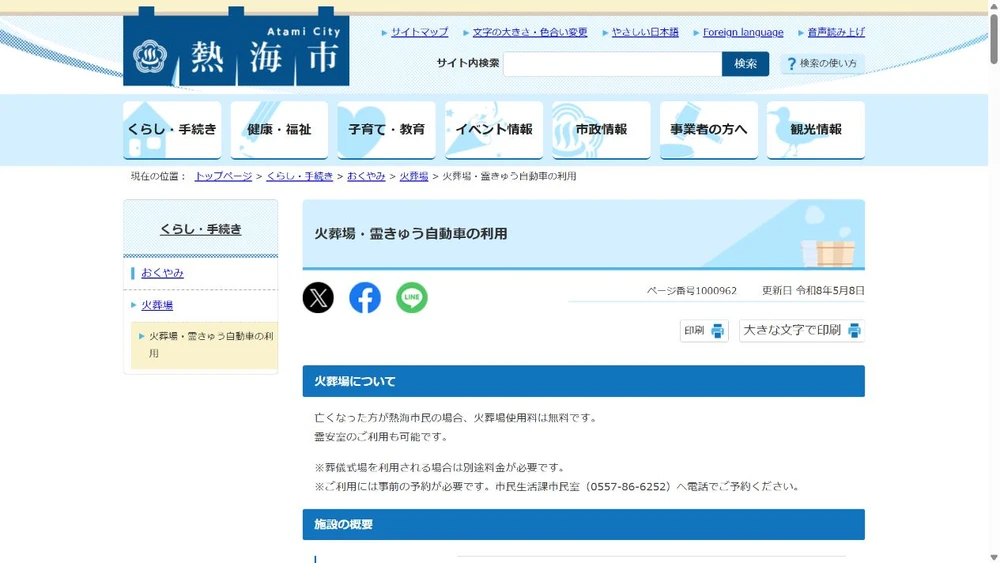Share page on X (Twitter) icon
The width and height of the screenshot is (1000, 563).
318,297
